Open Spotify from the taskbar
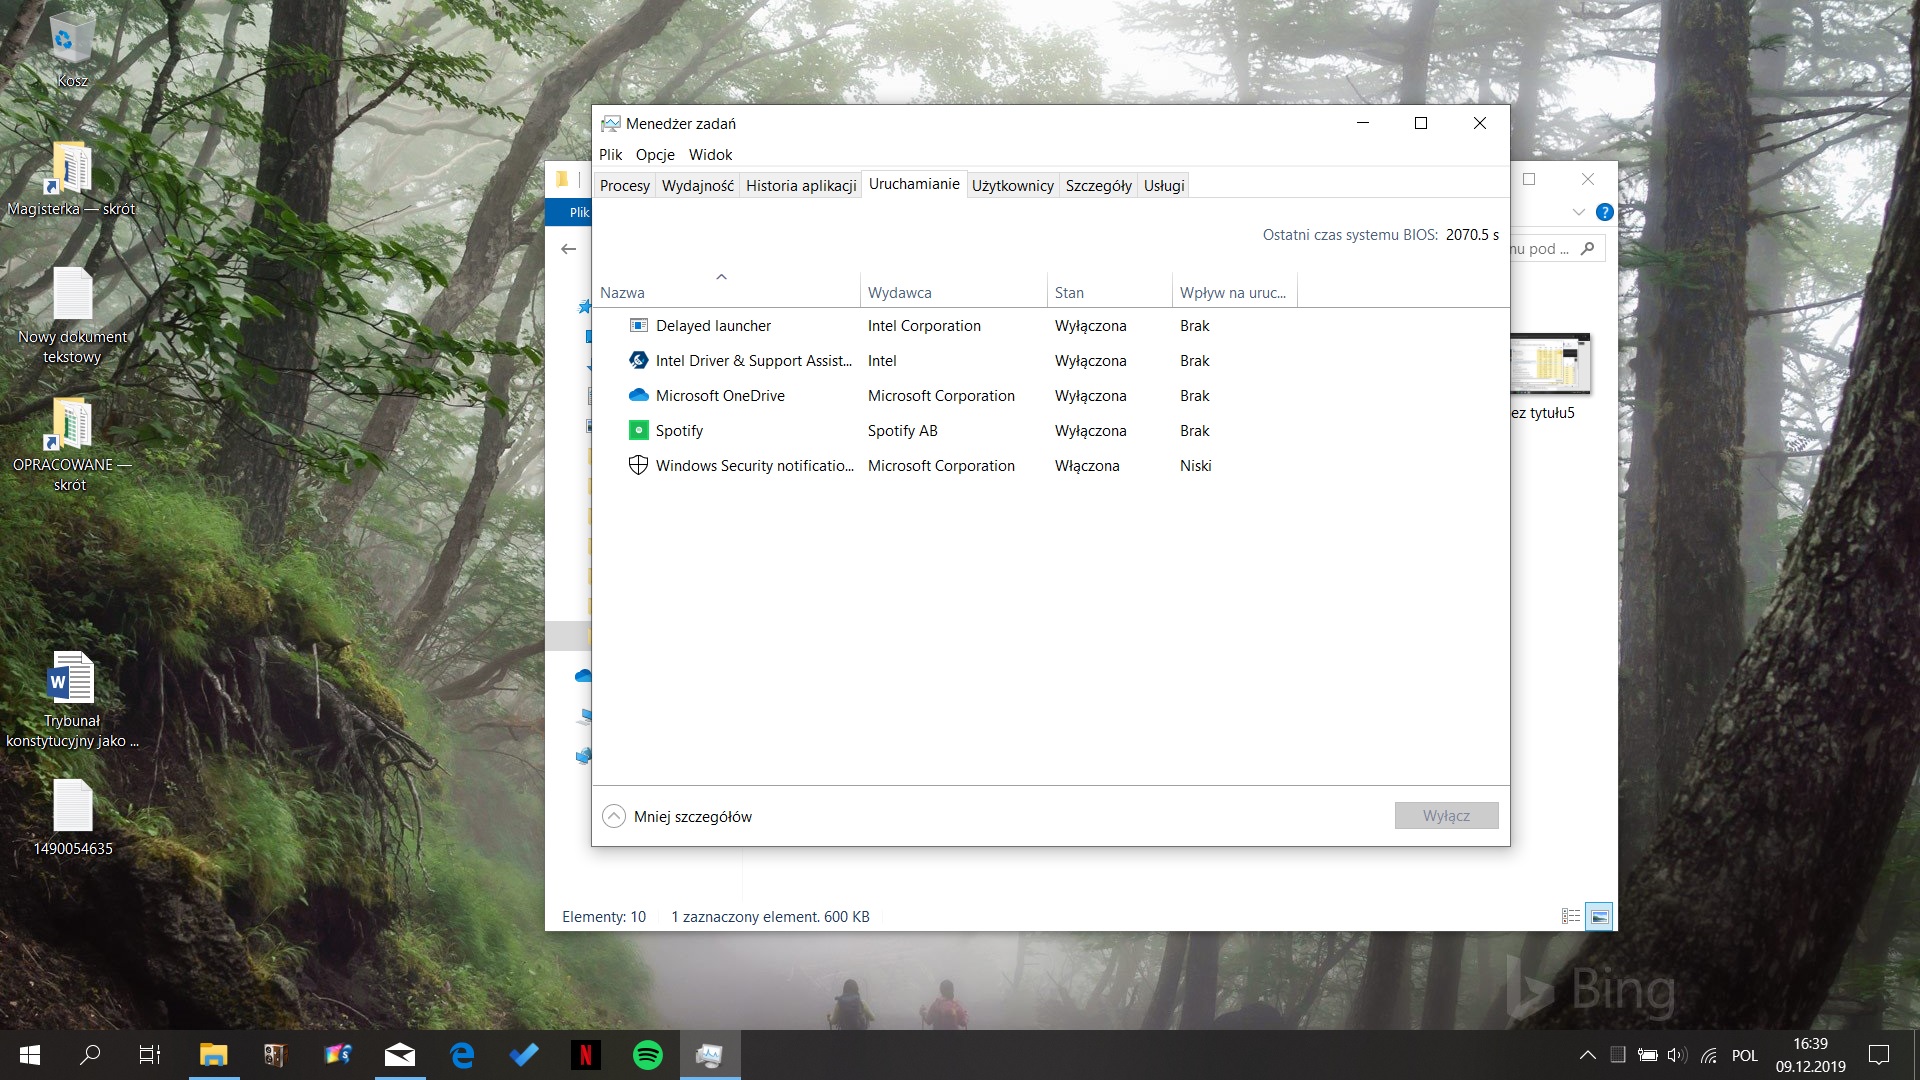1920x1080 pixels. tap(648, 1054)
